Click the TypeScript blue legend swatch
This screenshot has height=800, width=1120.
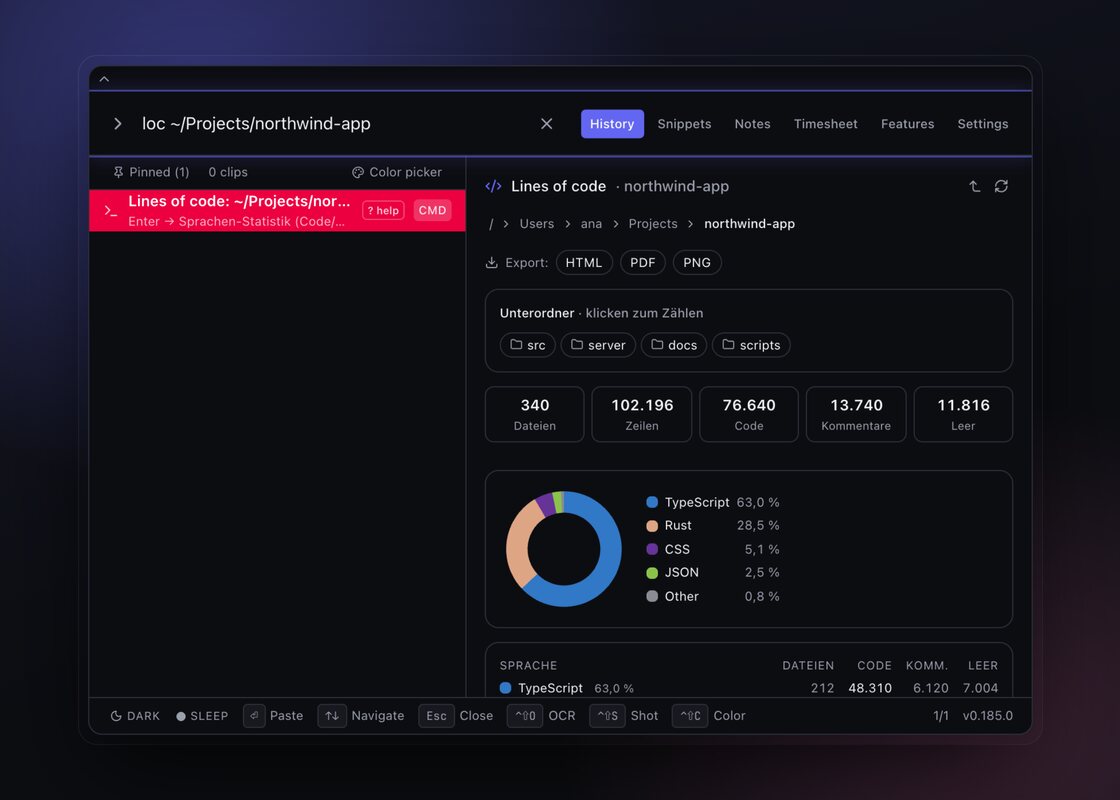(x=652, y=502)
